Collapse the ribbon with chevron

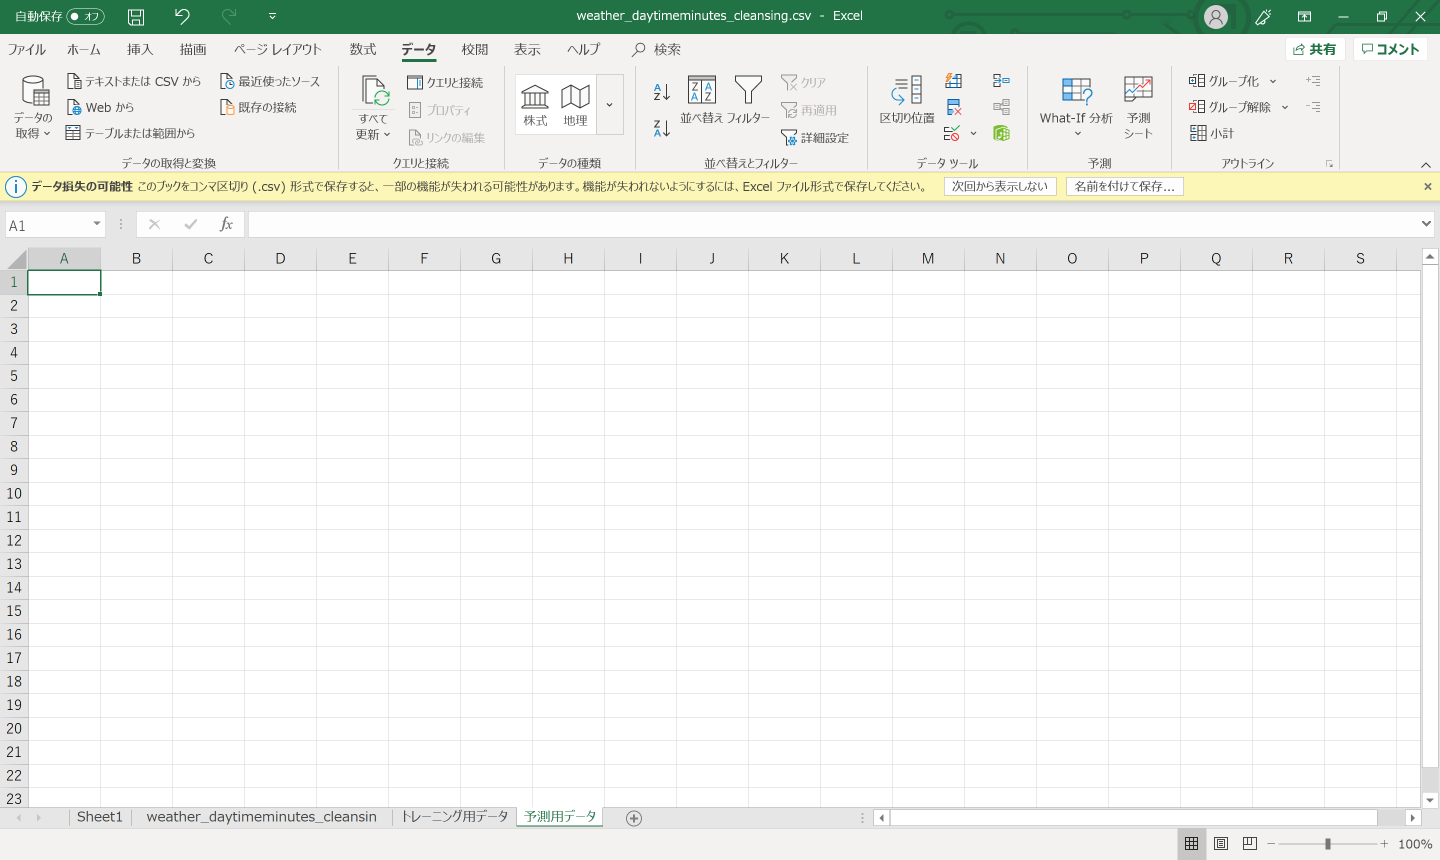click(1426, 165)
